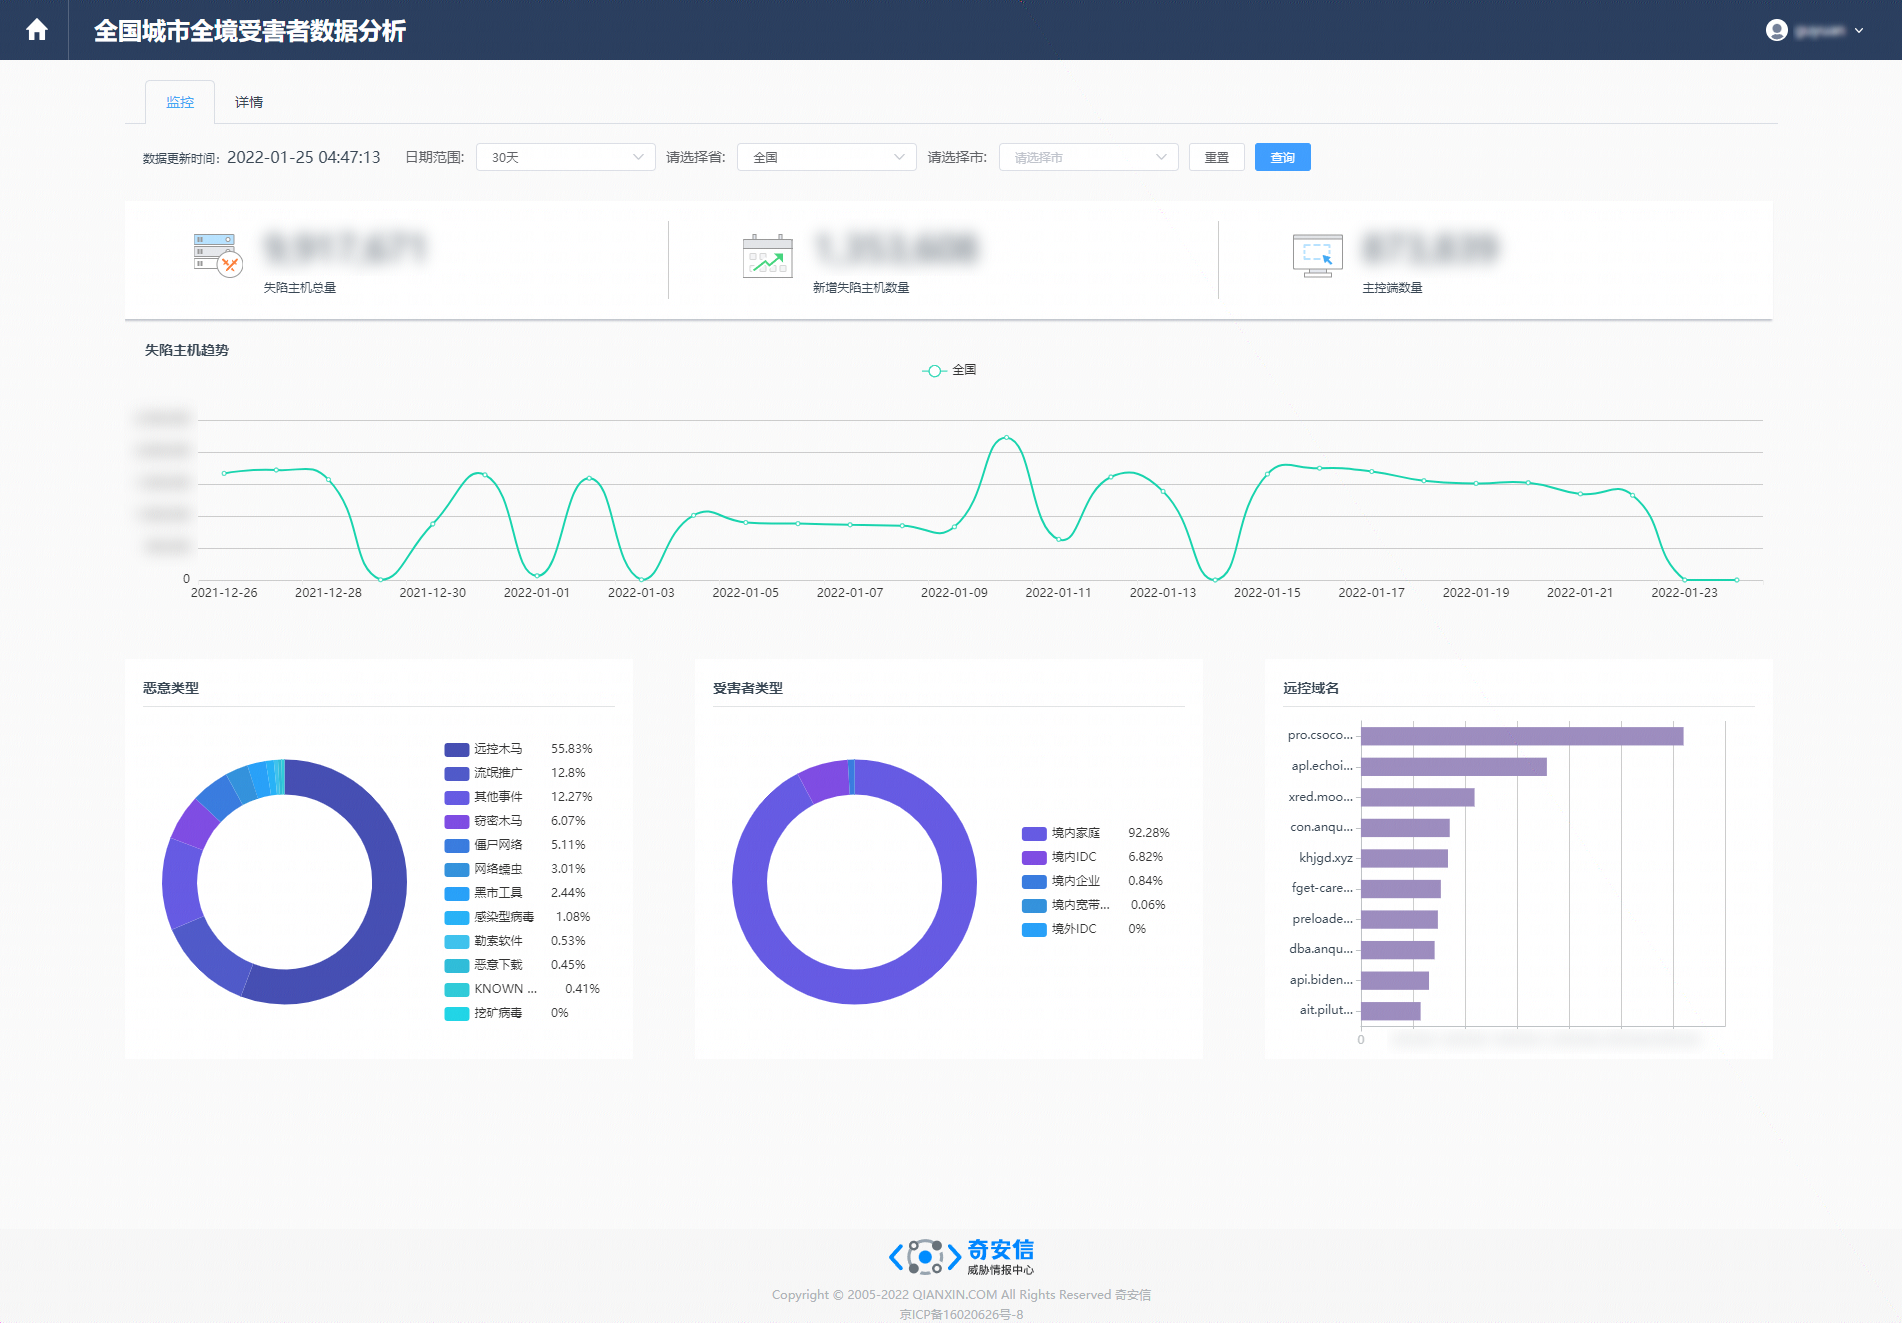Click 挖矿病毒 legend color swatch
This screenshot has width=1902, height=1323.
457,1013
